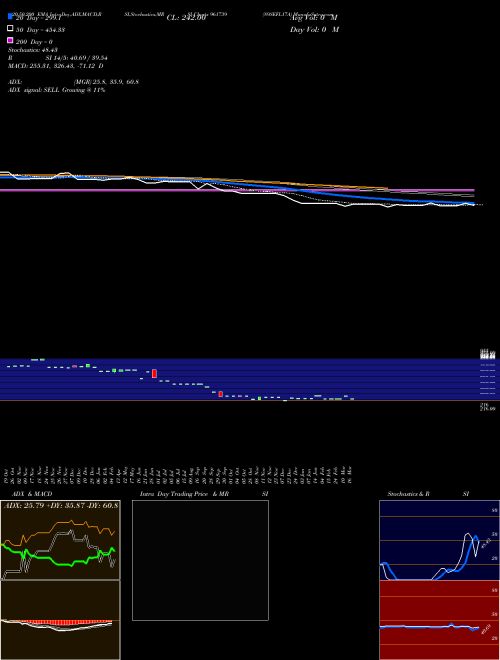Screen dimensions: 500x660
Task: Click the "216.00" price label below the candle band
Action: tap(488, 408)
